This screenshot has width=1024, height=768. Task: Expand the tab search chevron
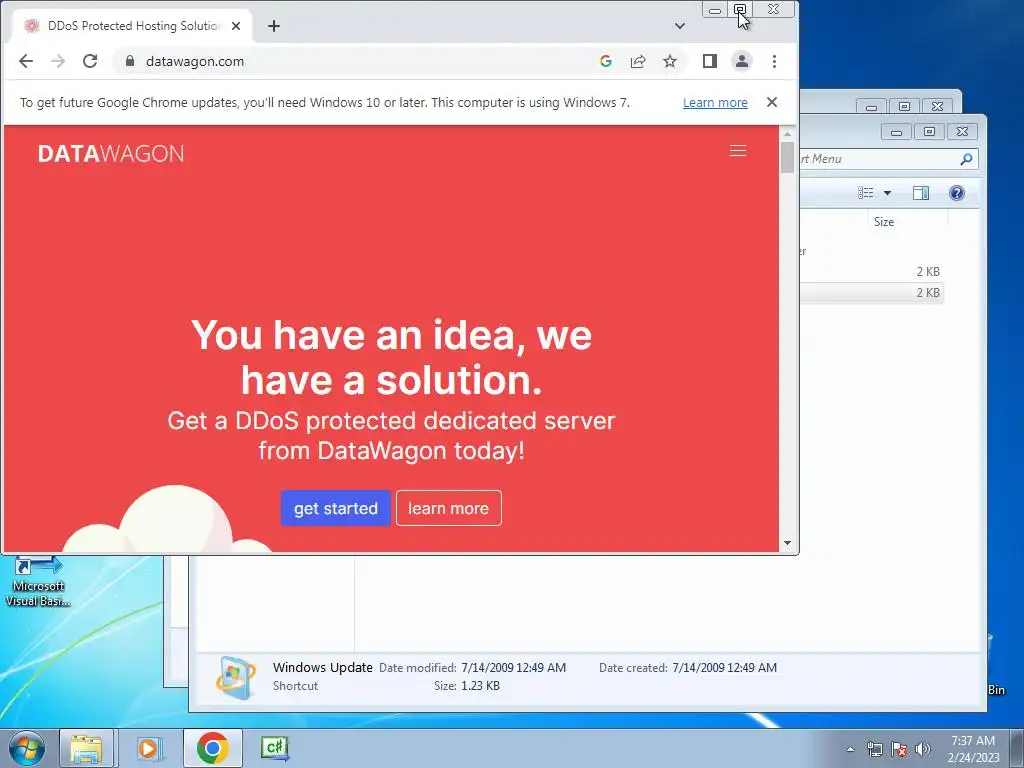[679, 26]
